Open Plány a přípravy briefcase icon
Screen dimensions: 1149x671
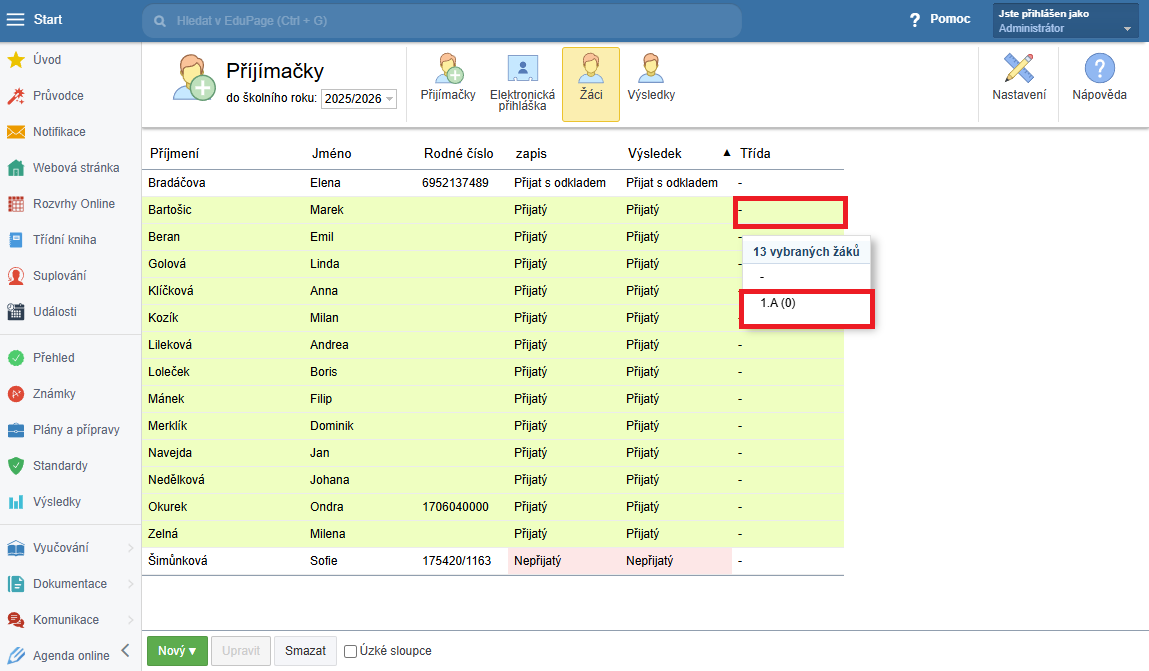15,429
